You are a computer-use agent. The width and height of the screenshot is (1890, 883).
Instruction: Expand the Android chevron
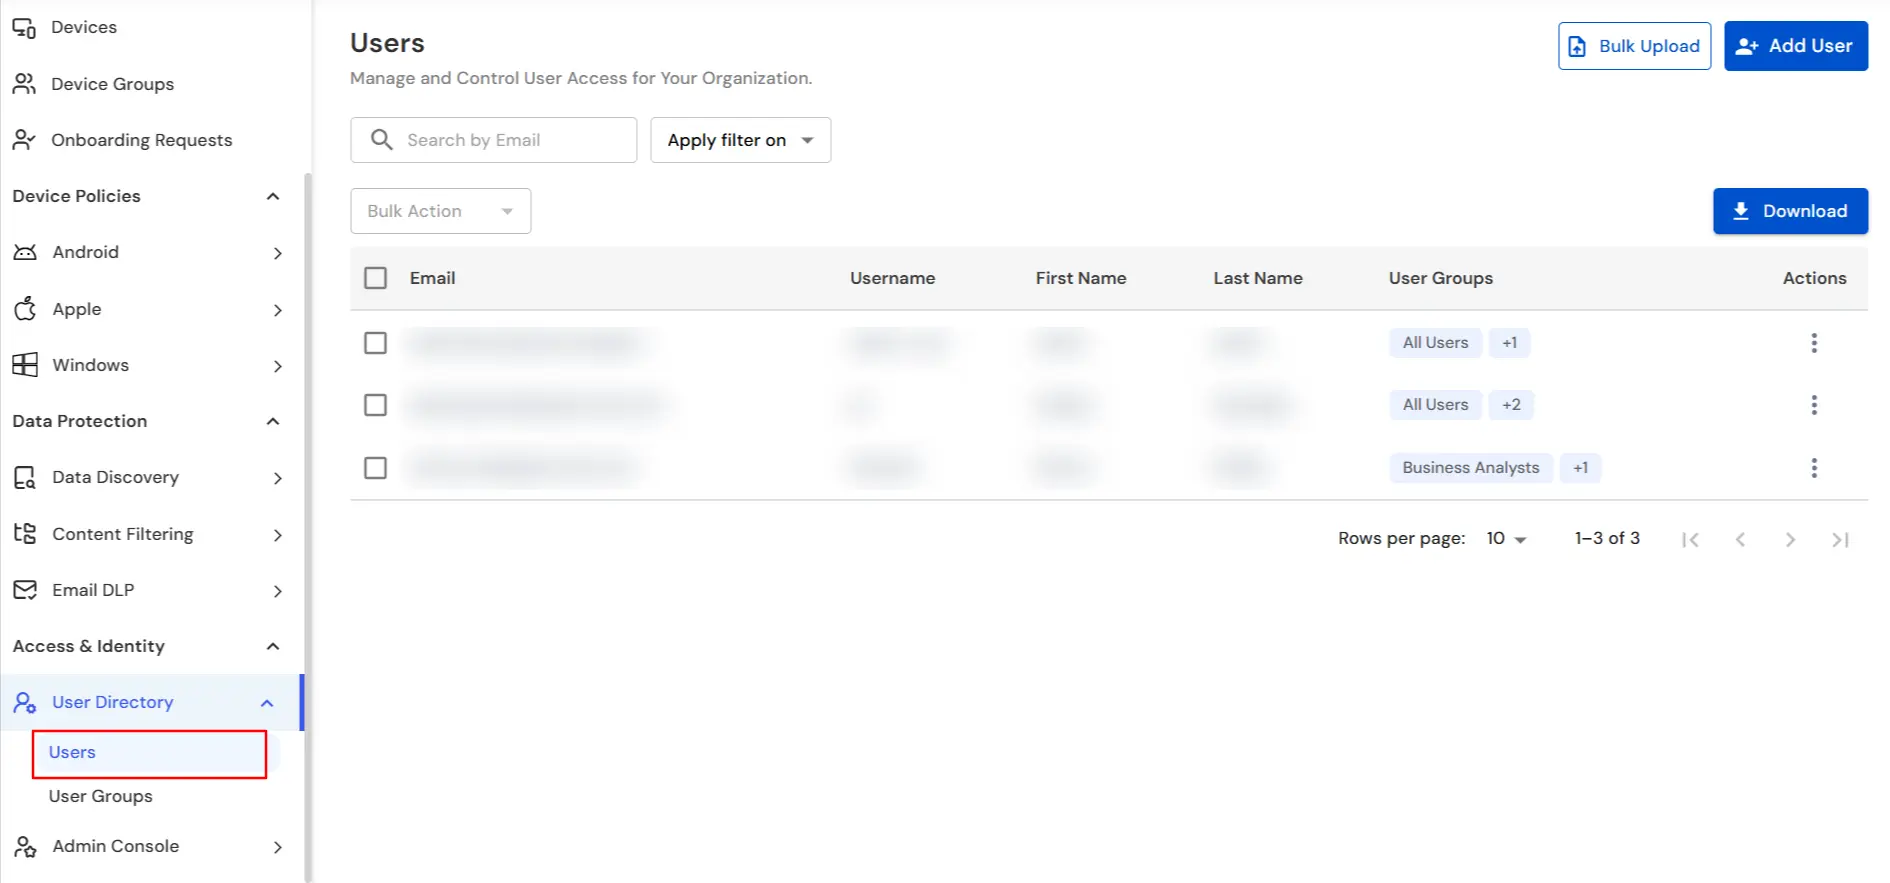click(278, 254)
